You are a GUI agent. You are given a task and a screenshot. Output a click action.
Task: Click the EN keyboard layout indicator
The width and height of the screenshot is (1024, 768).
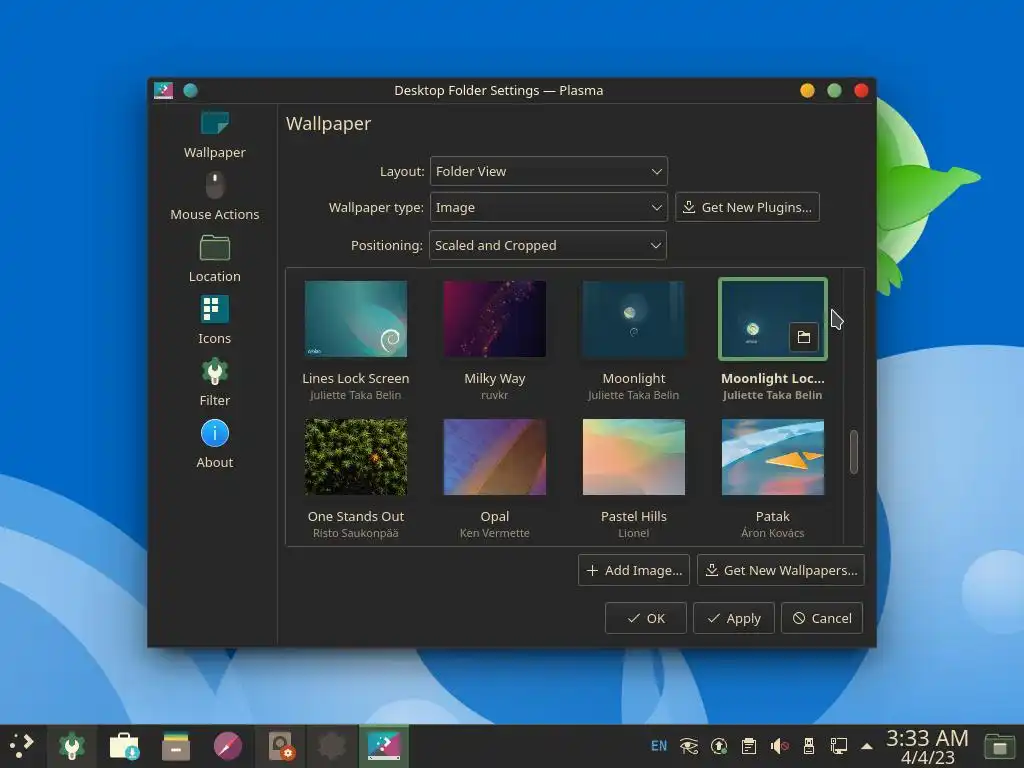[x=659, y=746]
